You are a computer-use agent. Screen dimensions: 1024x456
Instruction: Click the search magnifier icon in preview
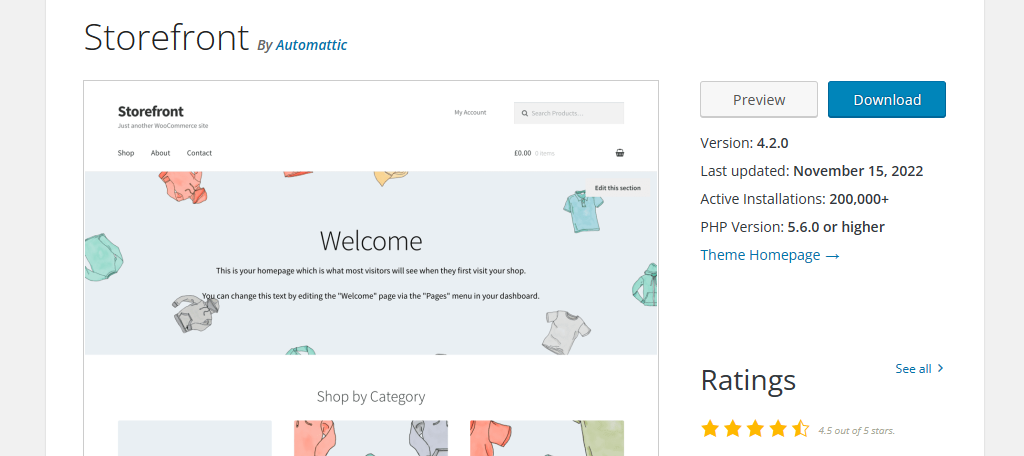click(524, 113)
